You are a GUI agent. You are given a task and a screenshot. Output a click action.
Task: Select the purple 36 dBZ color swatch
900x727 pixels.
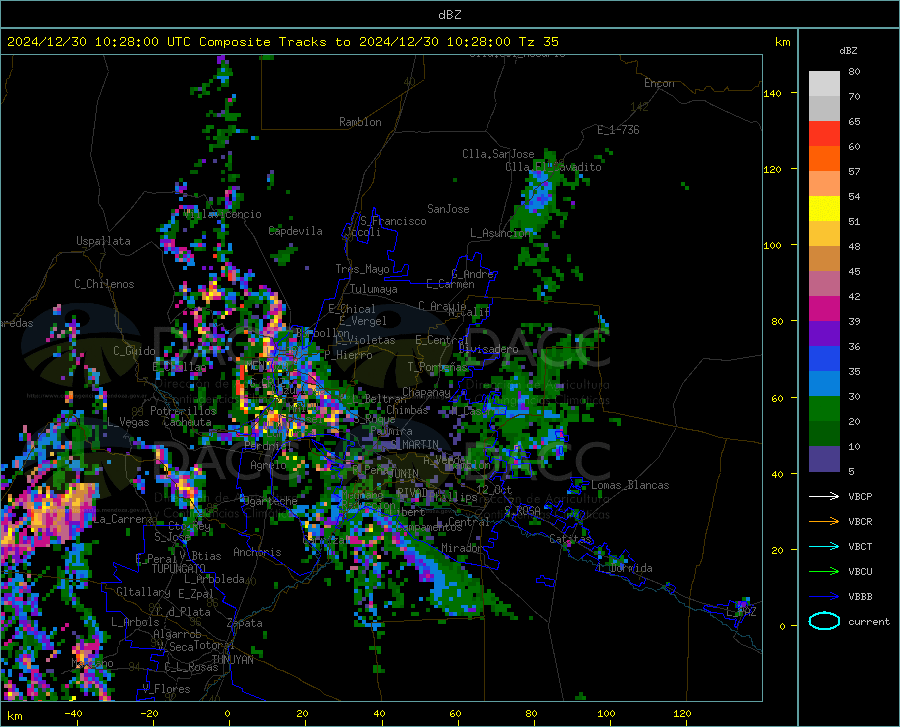tap(824, 334)
